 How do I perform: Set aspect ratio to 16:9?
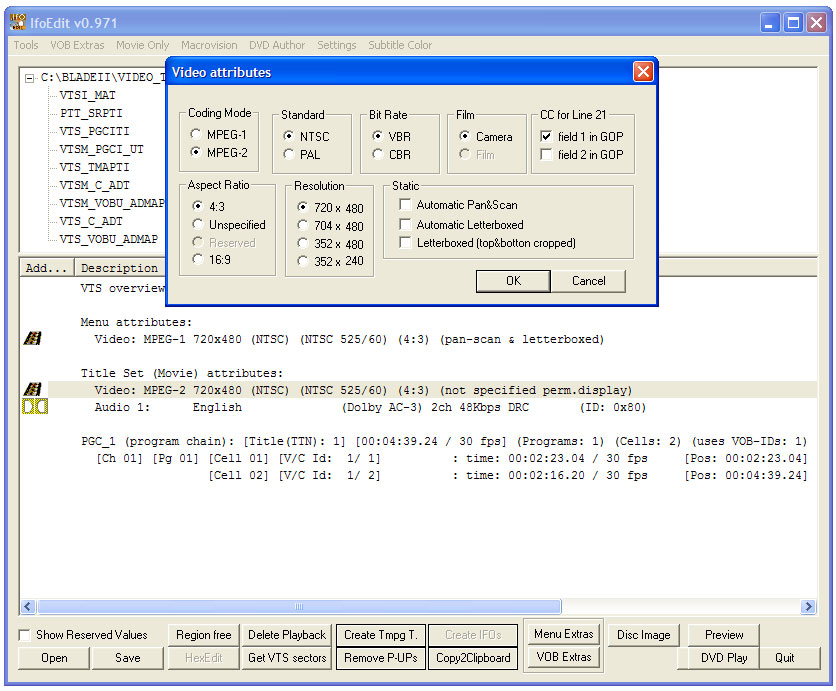(198, 260)
